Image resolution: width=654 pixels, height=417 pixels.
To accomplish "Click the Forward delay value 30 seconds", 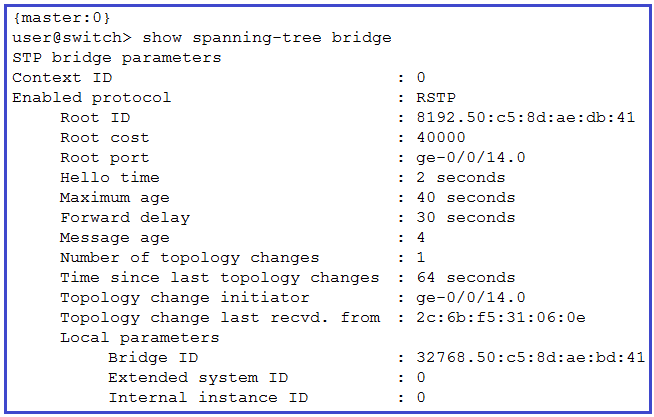I will 466,217.
